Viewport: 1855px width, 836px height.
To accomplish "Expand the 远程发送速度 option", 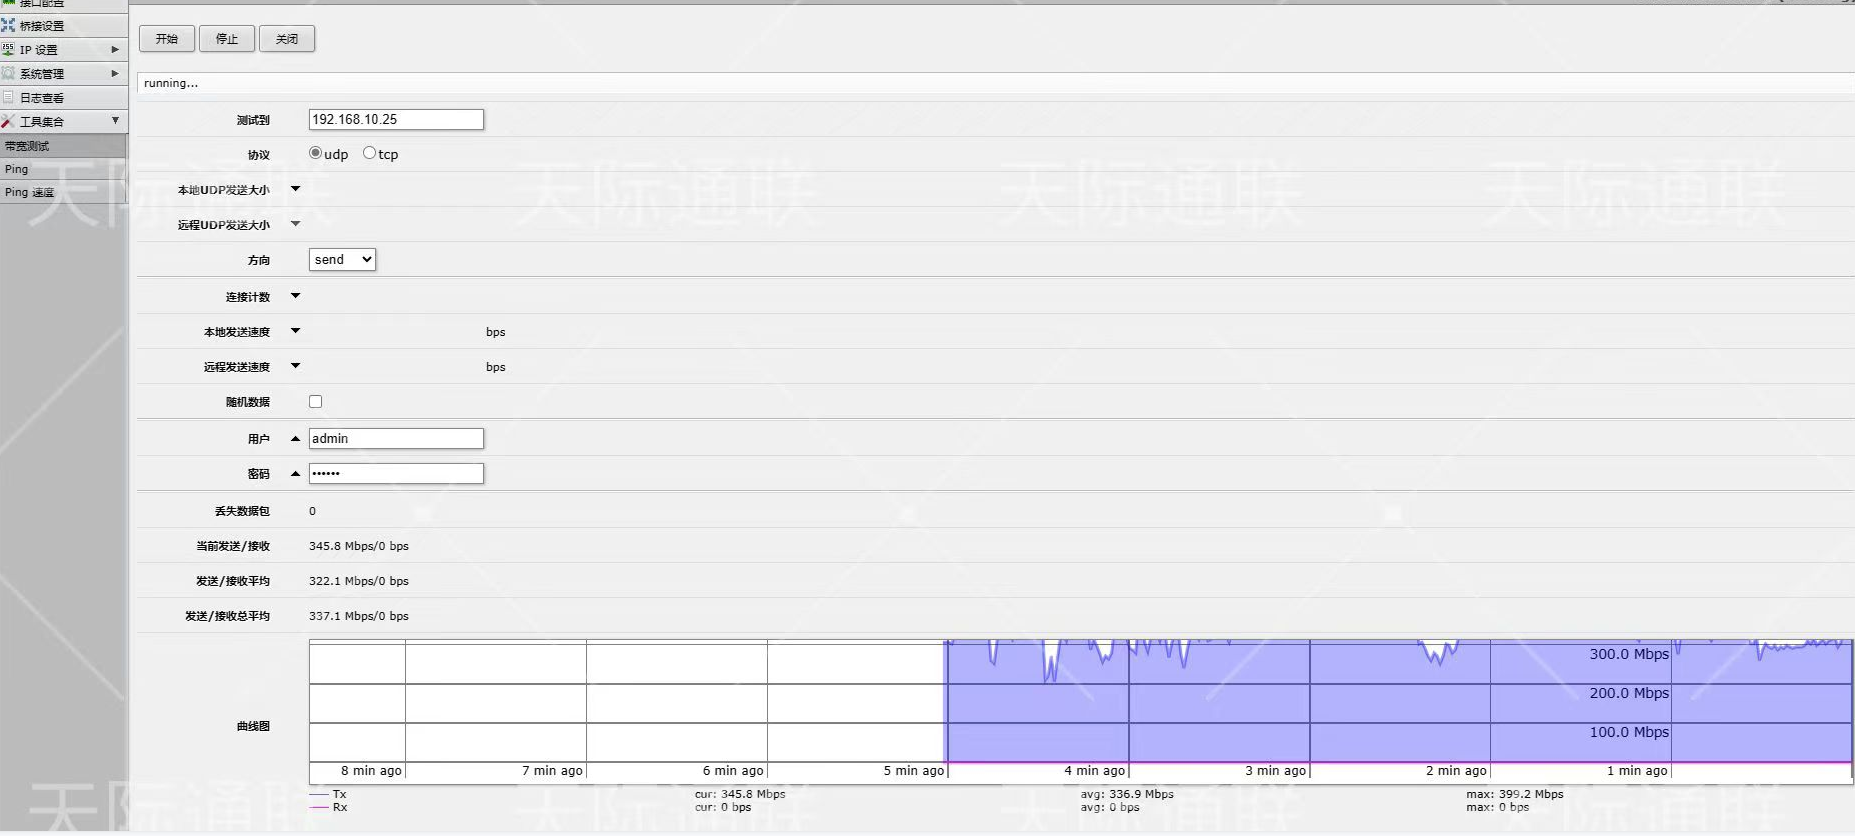I will coord(295,366).
